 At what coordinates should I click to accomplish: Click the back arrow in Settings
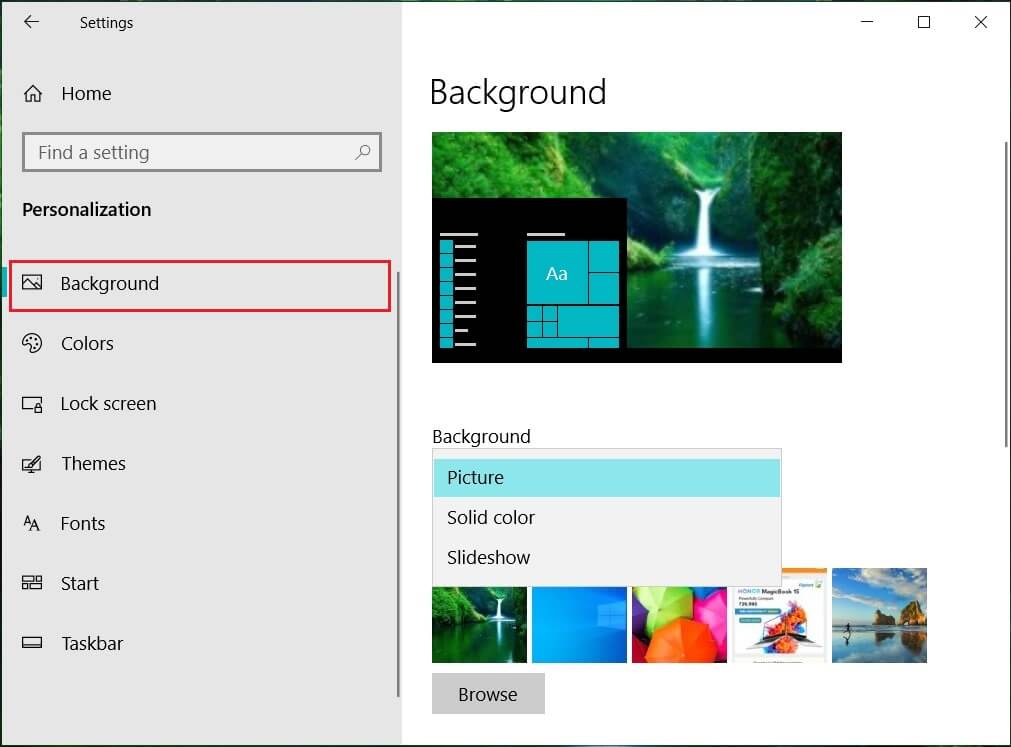[31, 22]
